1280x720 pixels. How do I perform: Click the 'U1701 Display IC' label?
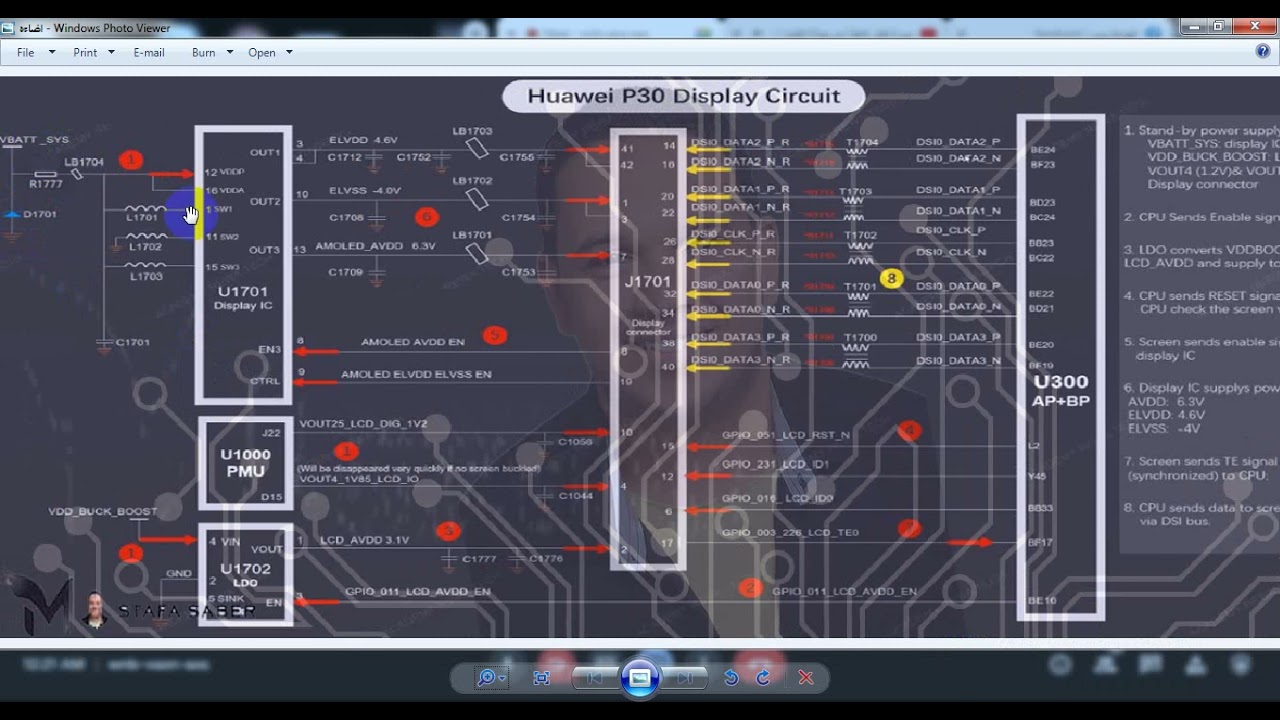(243, 297)
